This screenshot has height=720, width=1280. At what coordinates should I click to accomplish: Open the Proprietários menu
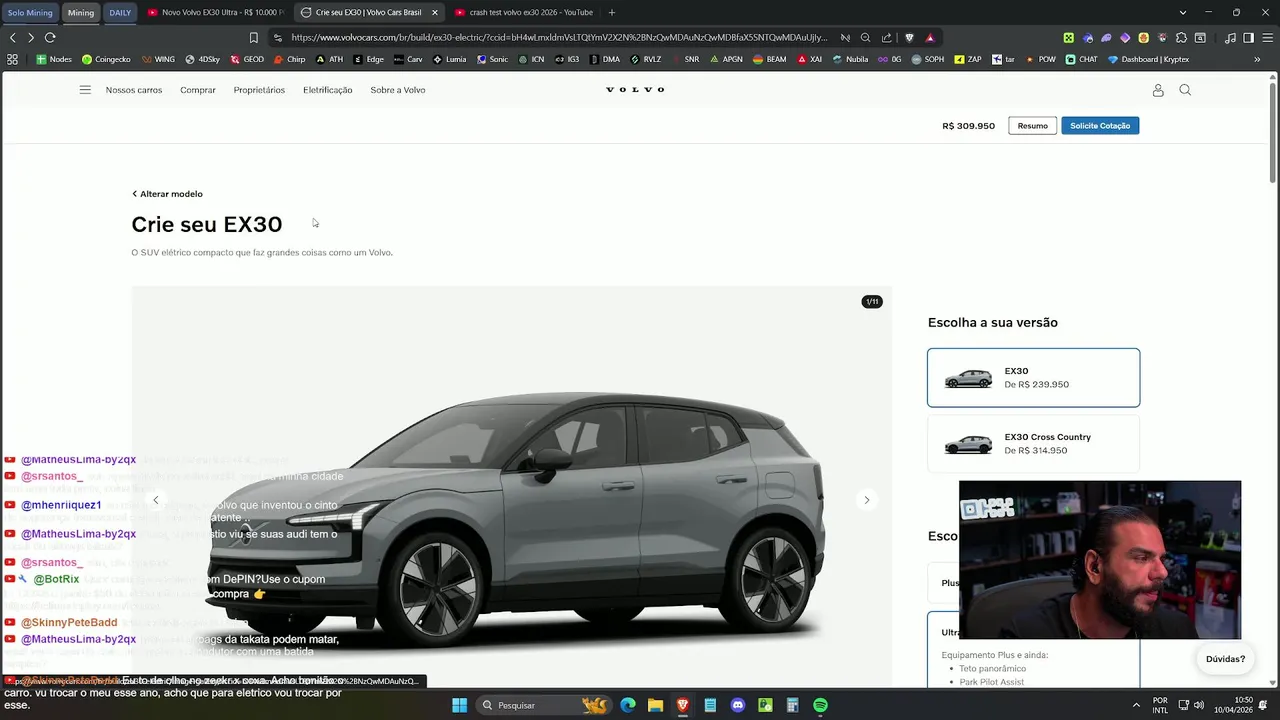(259, 90)
